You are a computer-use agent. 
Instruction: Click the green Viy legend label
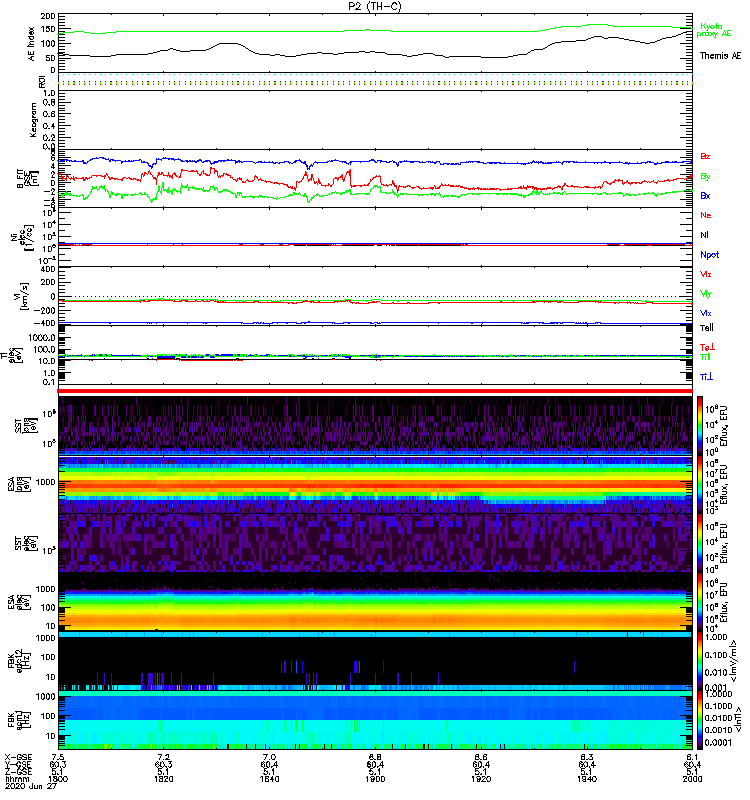[x=706, y=294]
